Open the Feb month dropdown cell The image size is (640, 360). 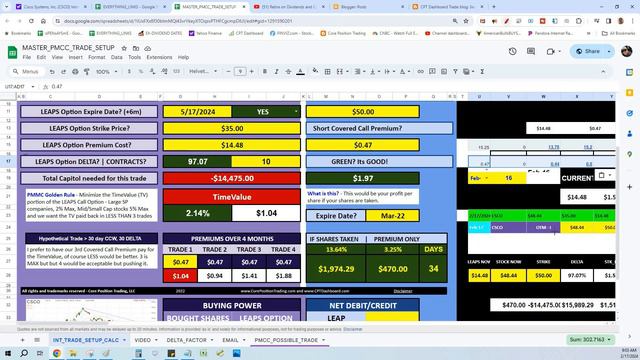487,178
